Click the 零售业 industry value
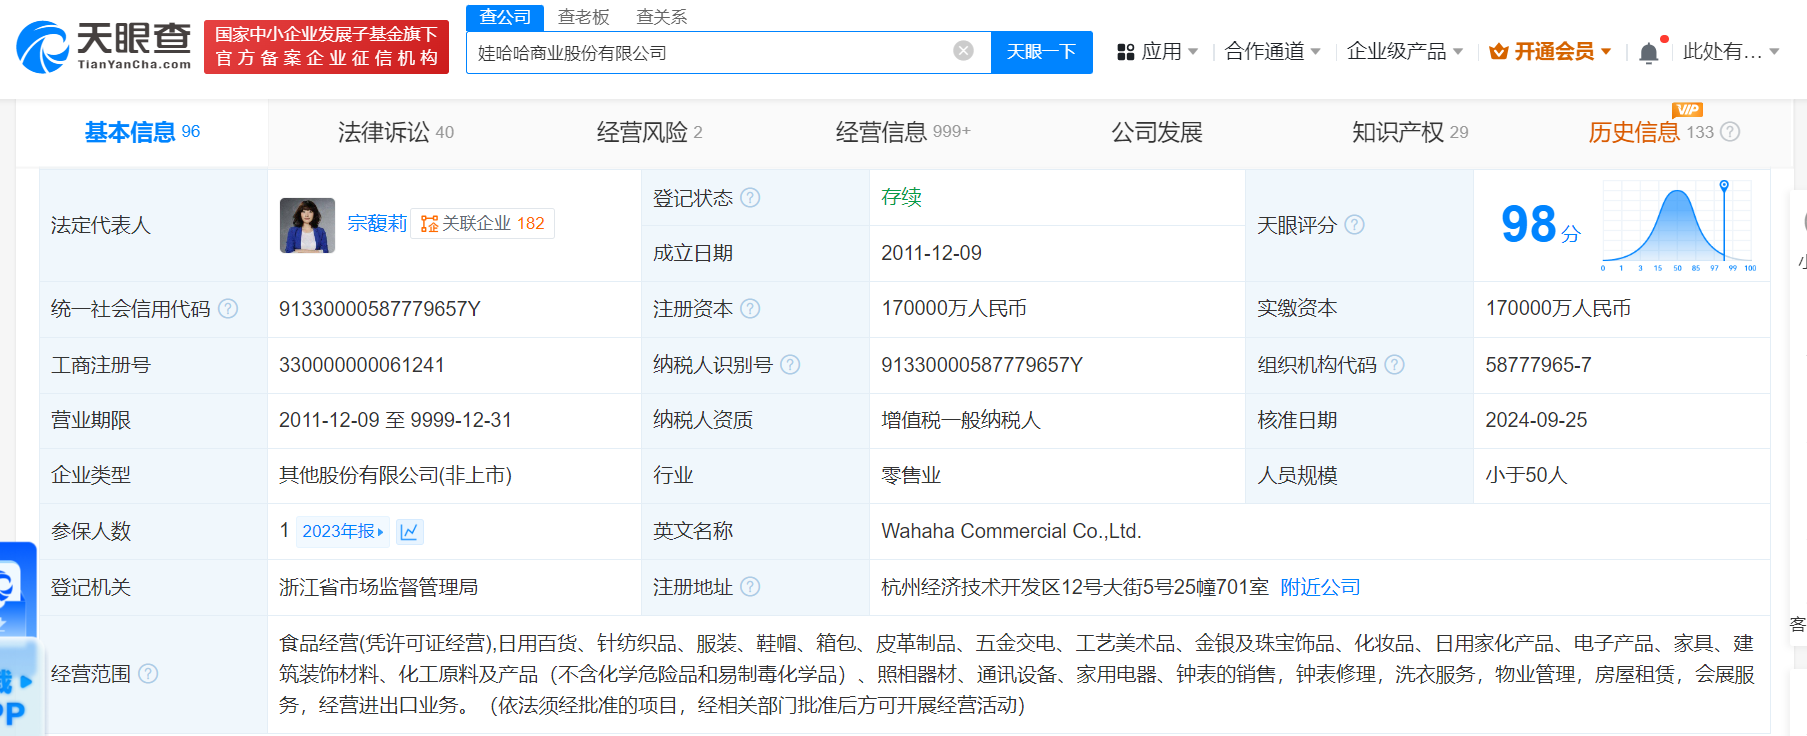 [x=911, y=475]
